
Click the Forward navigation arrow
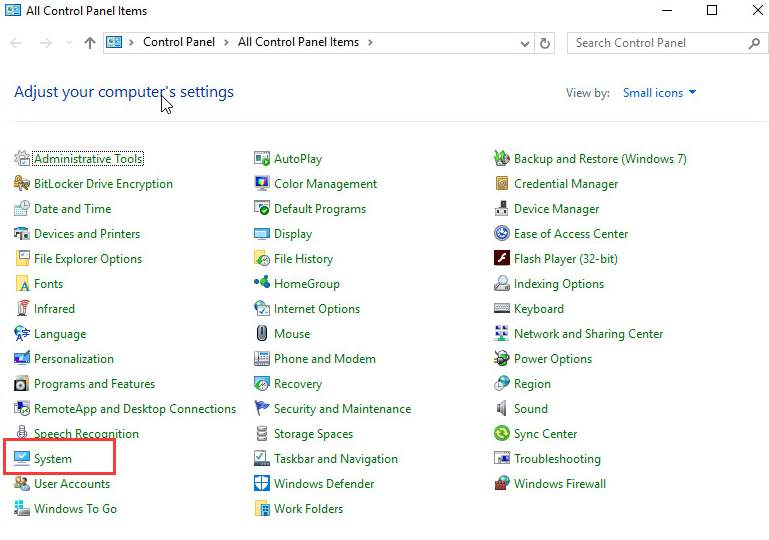(46, 43)
